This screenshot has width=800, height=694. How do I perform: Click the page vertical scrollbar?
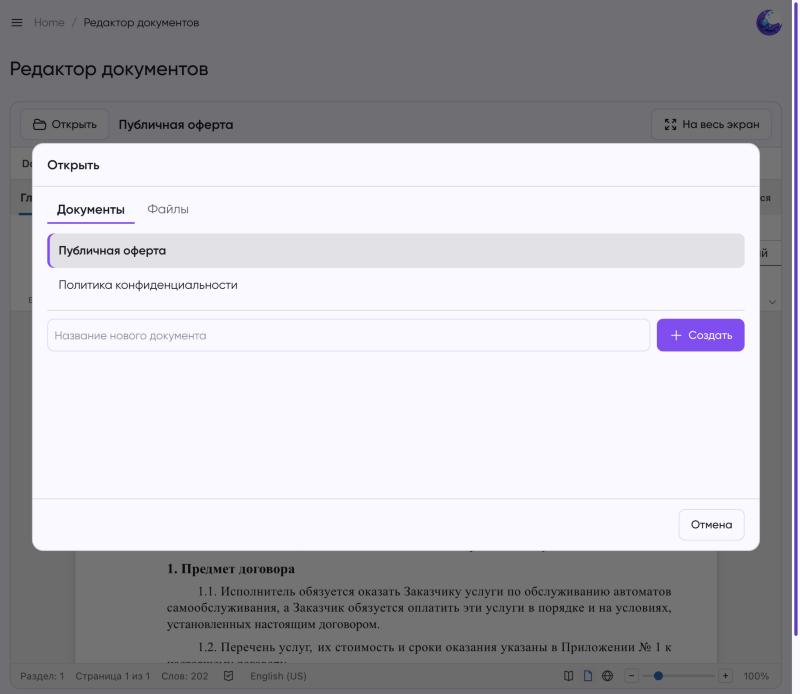coord(795,321)
